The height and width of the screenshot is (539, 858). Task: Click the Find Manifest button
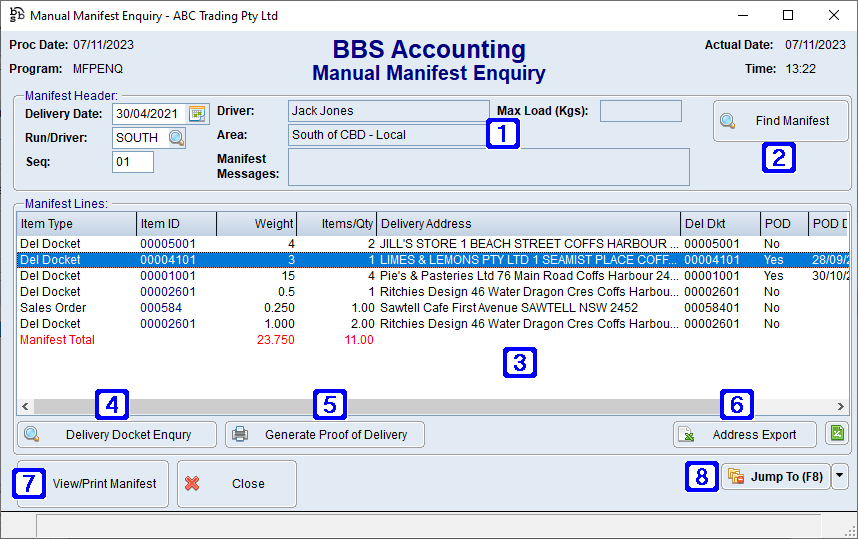(x=780, y=121)
